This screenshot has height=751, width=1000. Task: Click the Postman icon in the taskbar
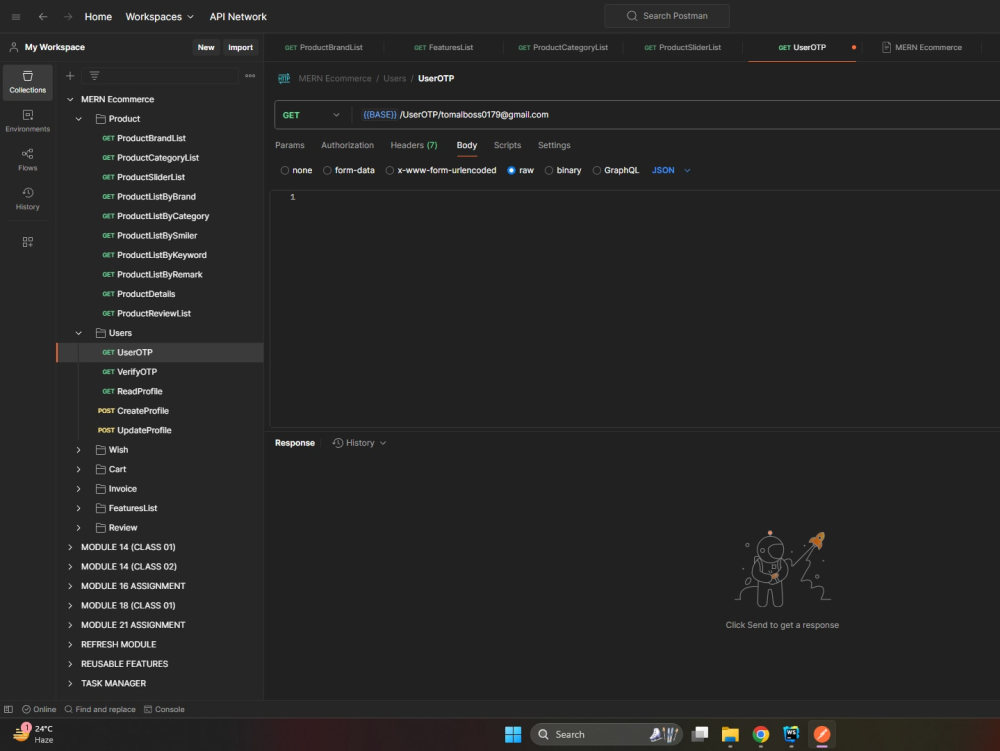click(x=821, y=734)
